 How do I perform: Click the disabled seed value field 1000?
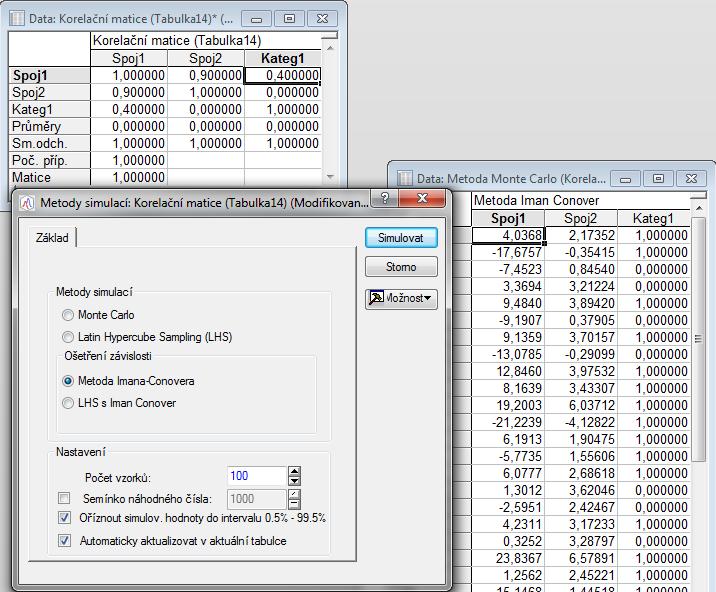[257, 499]
